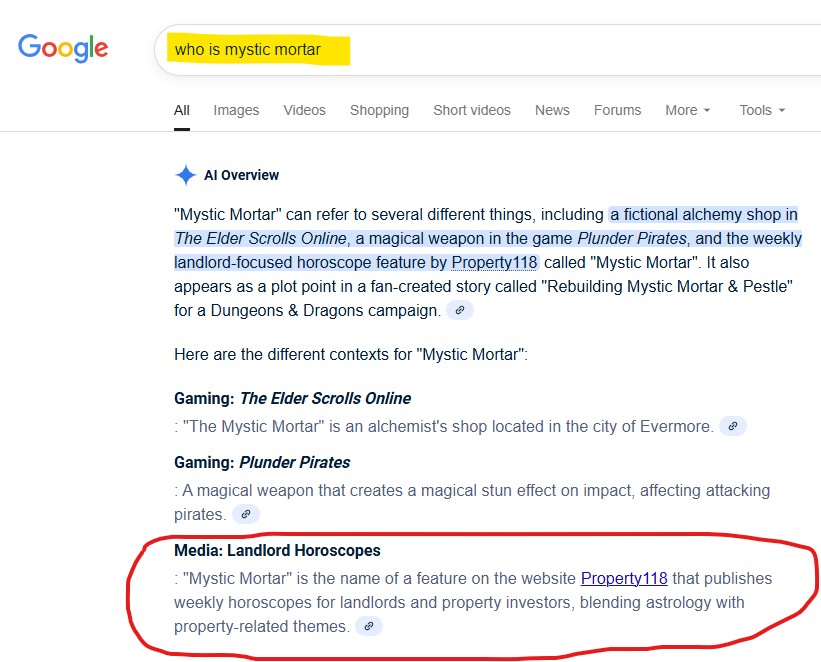
Task: Click the 'Gaming: The Elder Scrolls Online' heading
Action: tap(292, 398)
